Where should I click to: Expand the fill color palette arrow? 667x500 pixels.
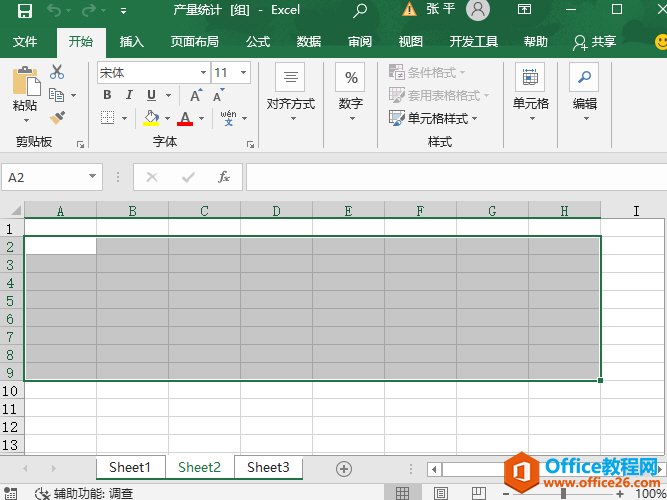(x=167, y=118)
